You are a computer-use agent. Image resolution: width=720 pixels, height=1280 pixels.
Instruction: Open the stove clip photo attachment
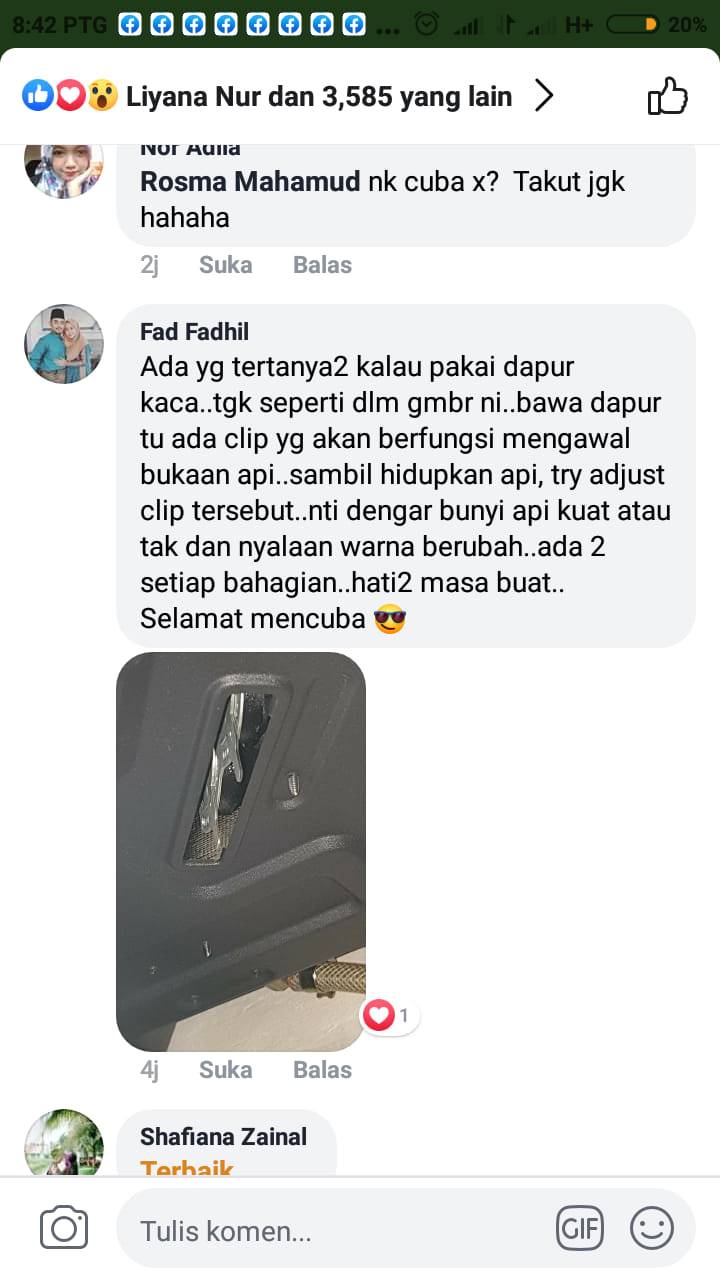click(x=241, y=851)
